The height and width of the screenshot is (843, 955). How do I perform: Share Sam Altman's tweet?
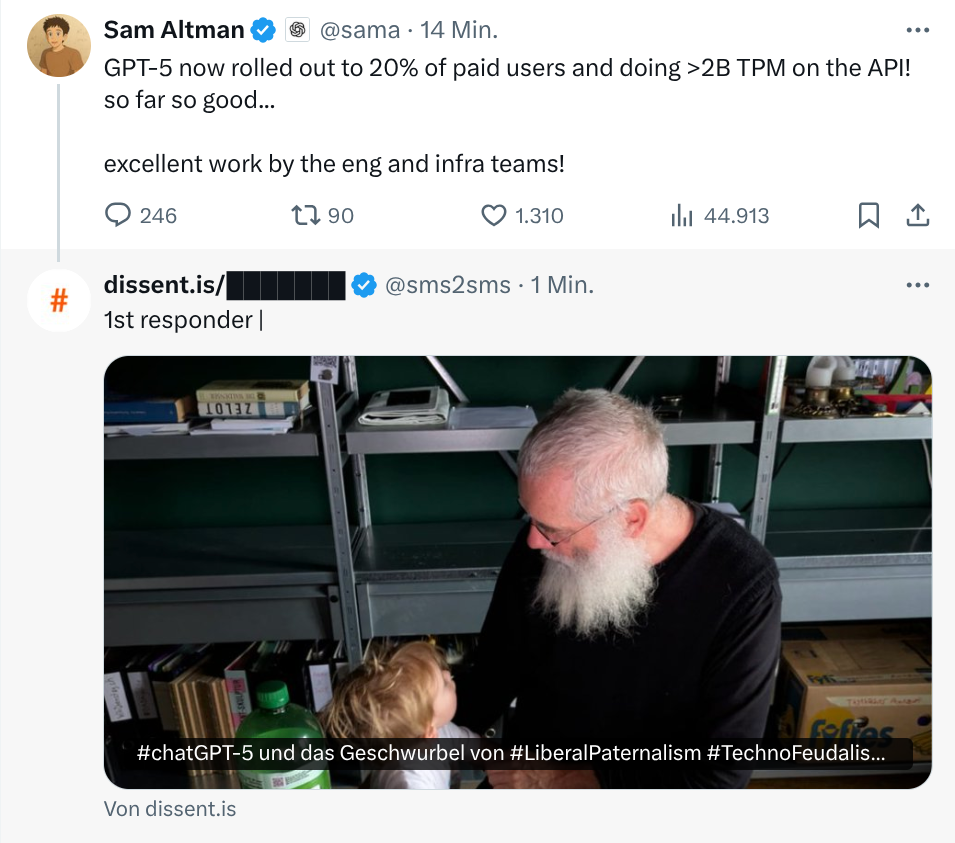[x=917, y=215]
